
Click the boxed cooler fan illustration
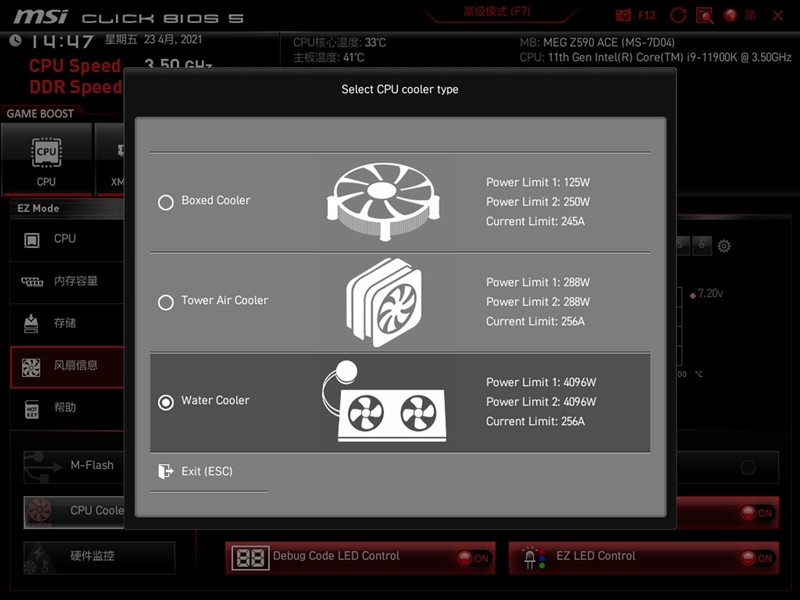[383, 202]
